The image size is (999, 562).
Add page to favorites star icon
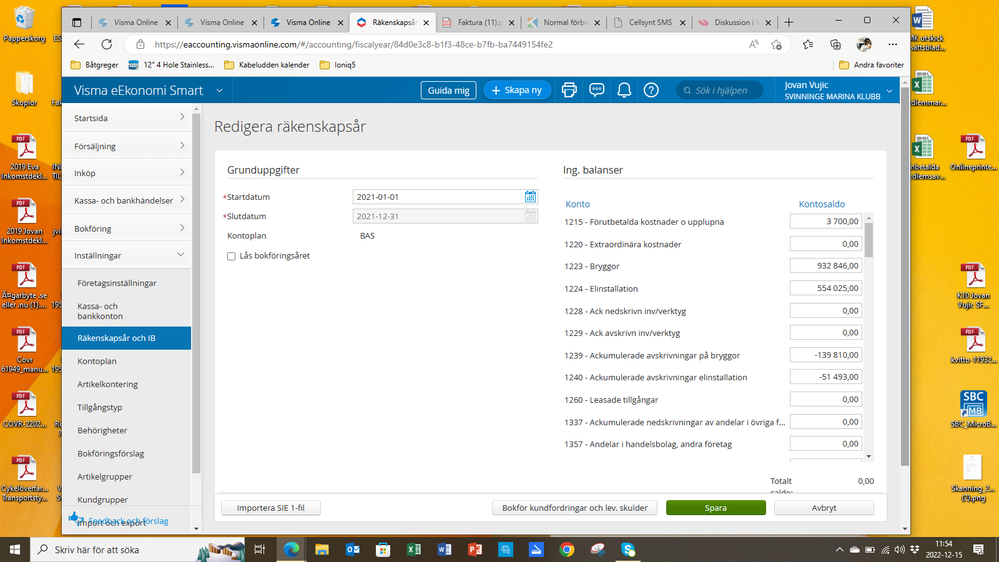tap(775, 45)
